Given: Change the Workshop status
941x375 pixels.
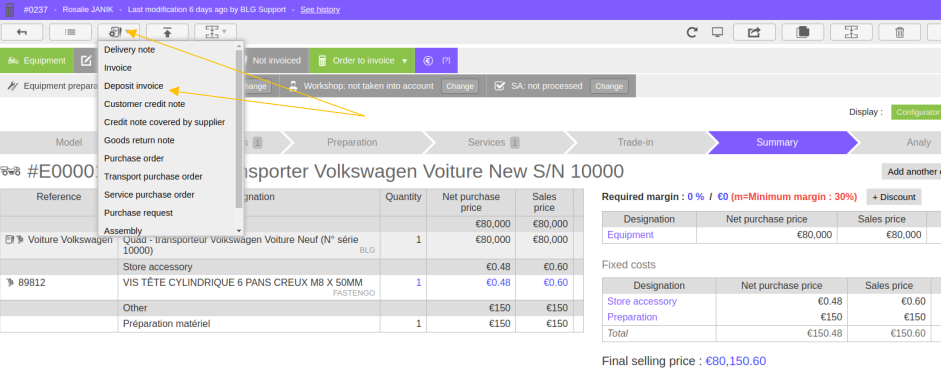Looking at the screenshot, I should (x=460, y=86).
